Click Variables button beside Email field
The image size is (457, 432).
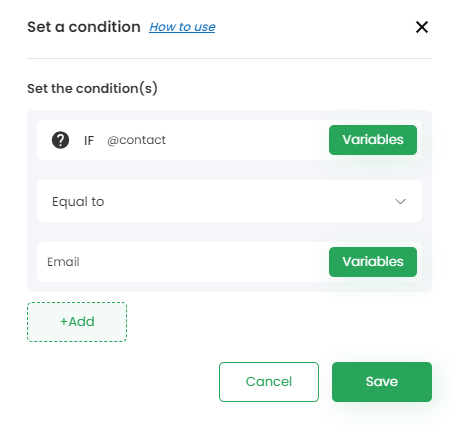373,262
